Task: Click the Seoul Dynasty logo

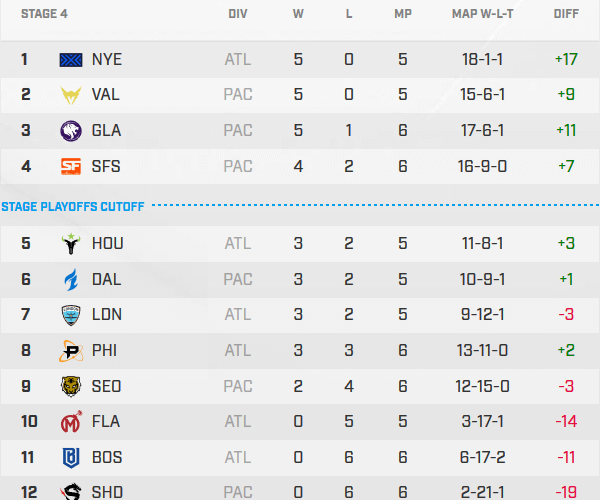Action: (x=72, y=387)
